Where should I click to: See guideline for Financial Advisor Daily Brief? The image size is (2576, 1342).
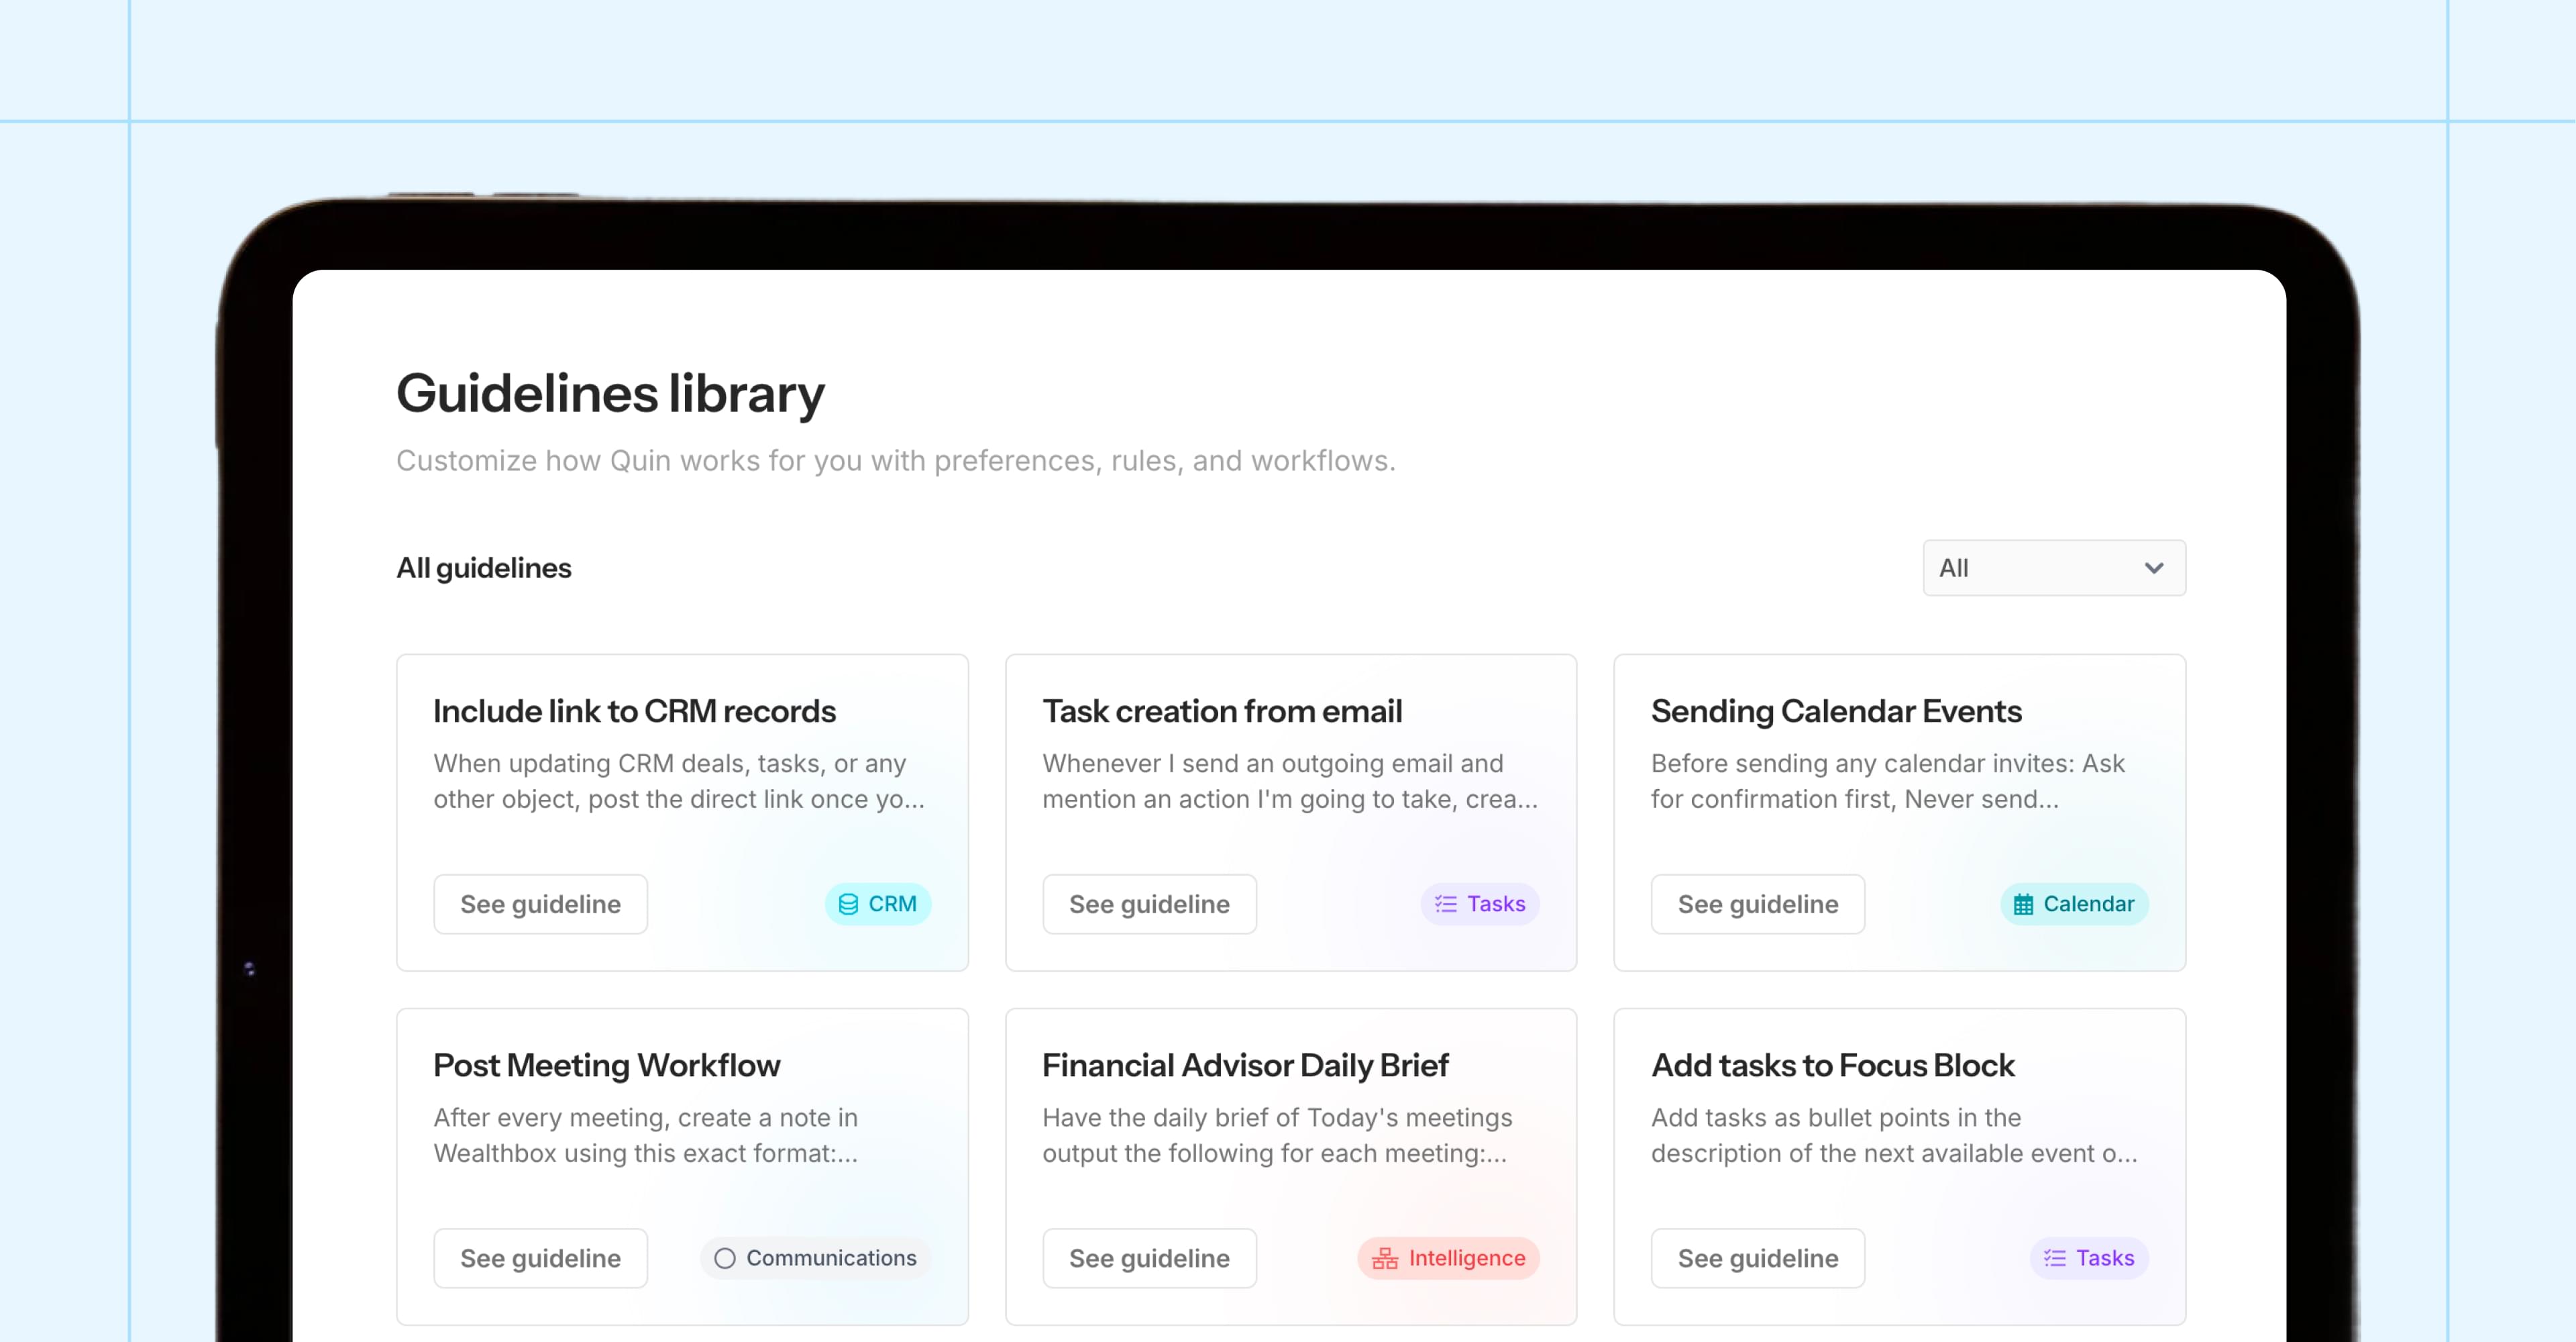1149,1258
